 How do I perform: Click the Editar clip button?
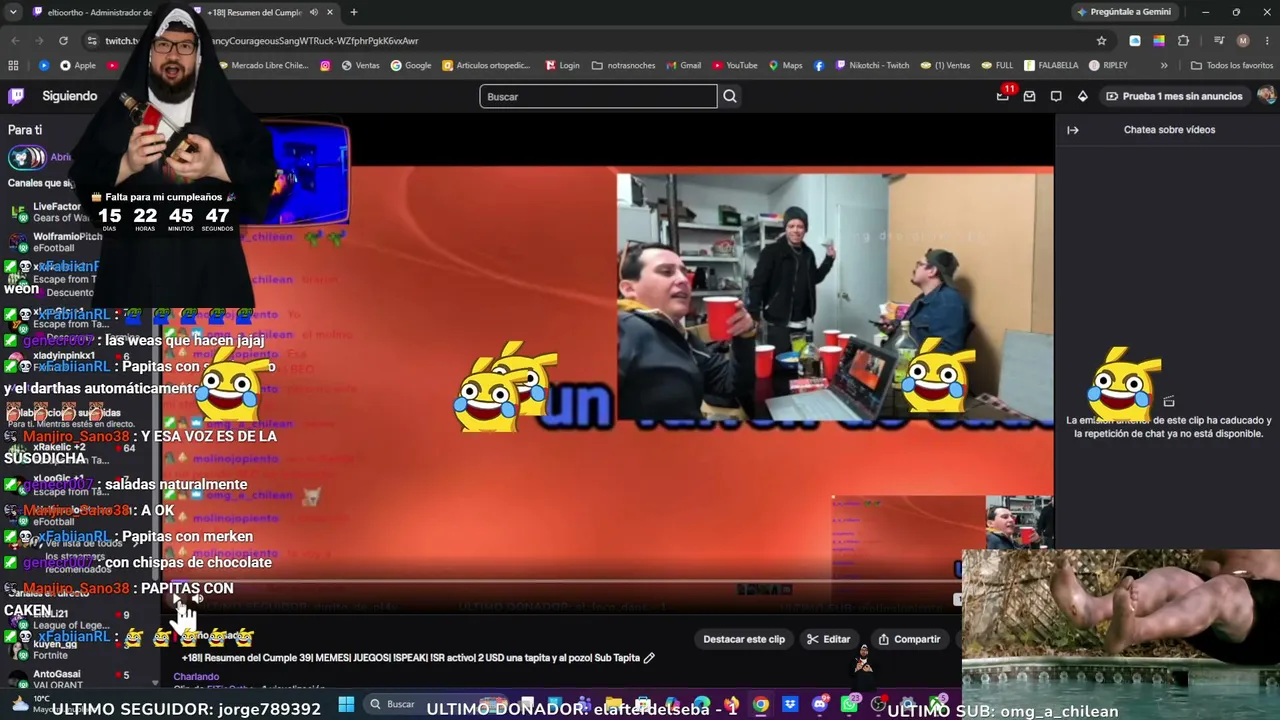(829, 639)
